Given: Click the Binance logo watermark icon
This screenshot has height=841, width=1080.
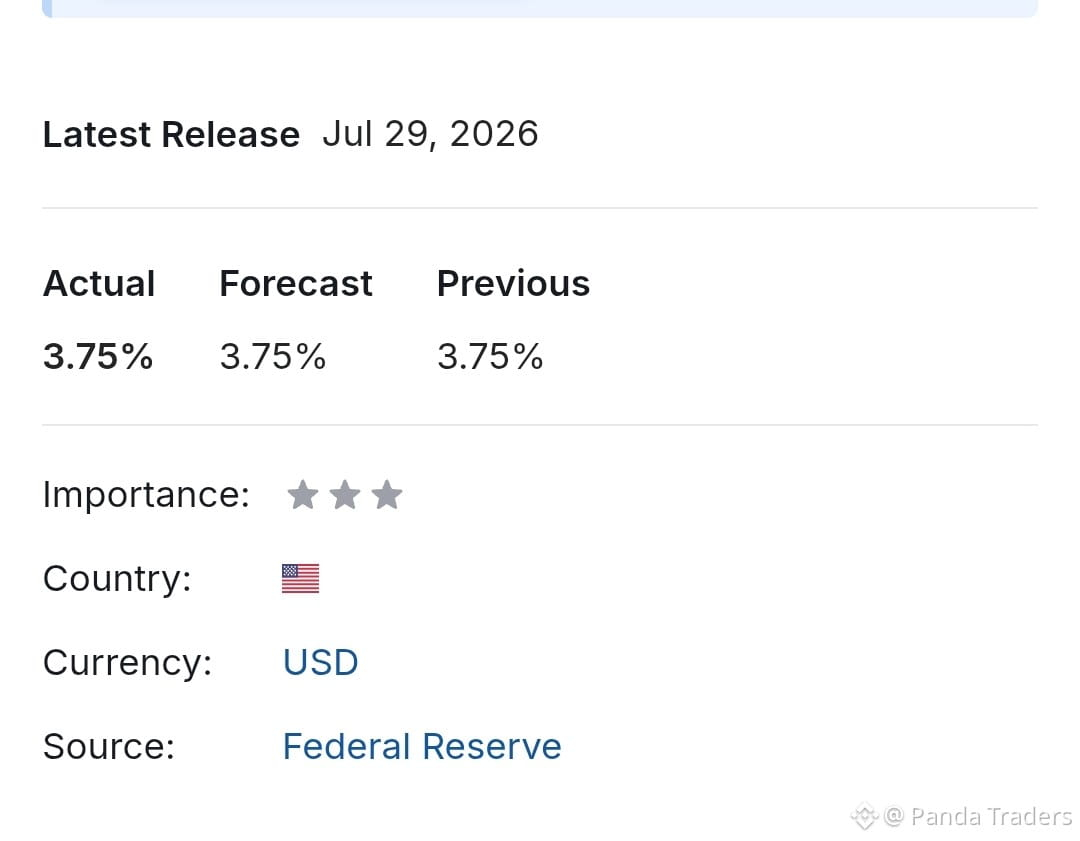Looking at the screenshot, I should tap(864, 817).
